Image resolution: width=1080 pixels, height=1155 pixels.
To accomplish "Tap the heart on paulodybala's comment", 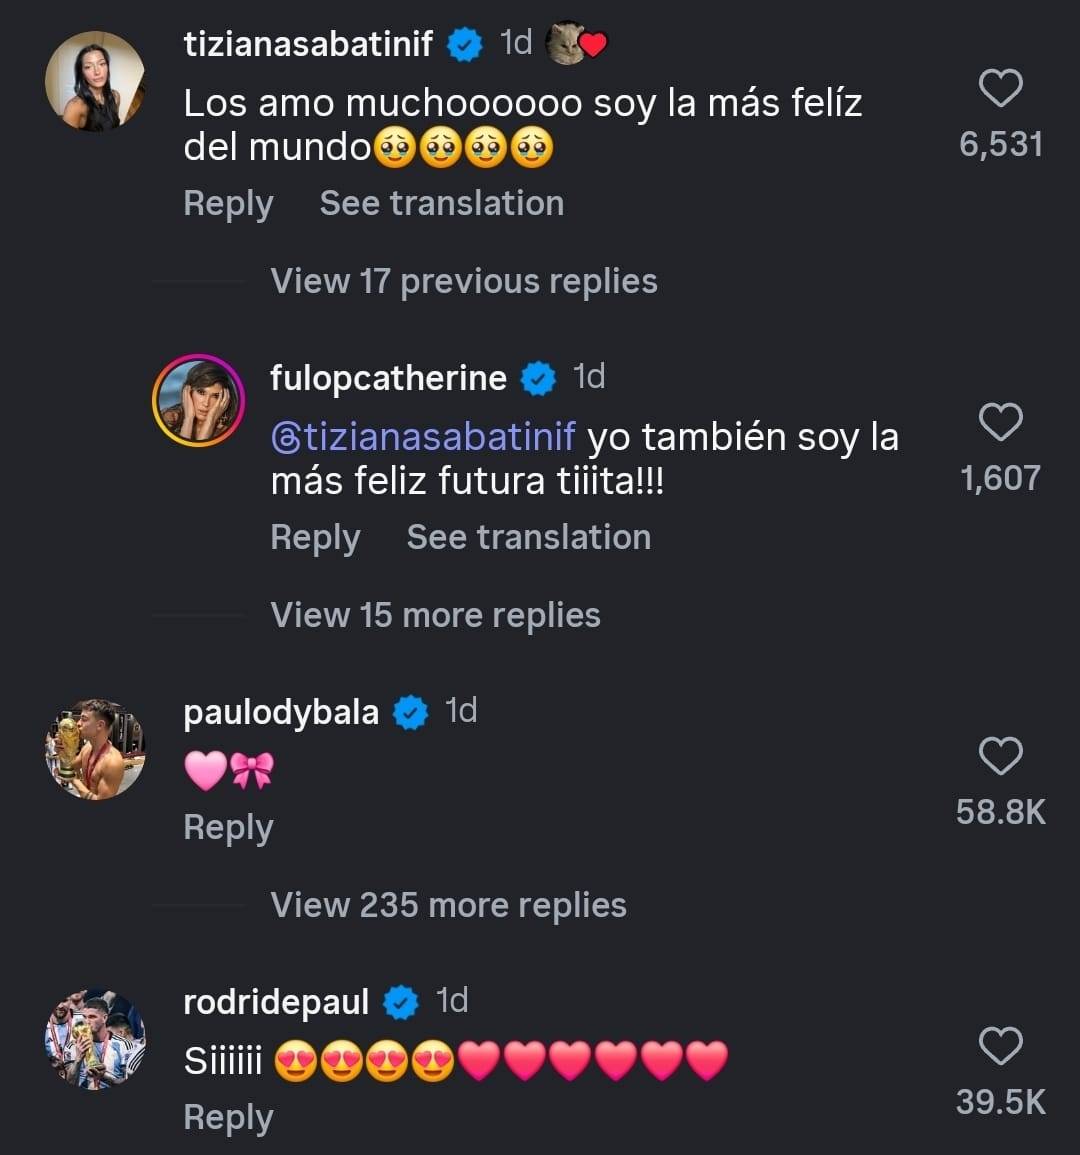I will (x=999, y=757).
